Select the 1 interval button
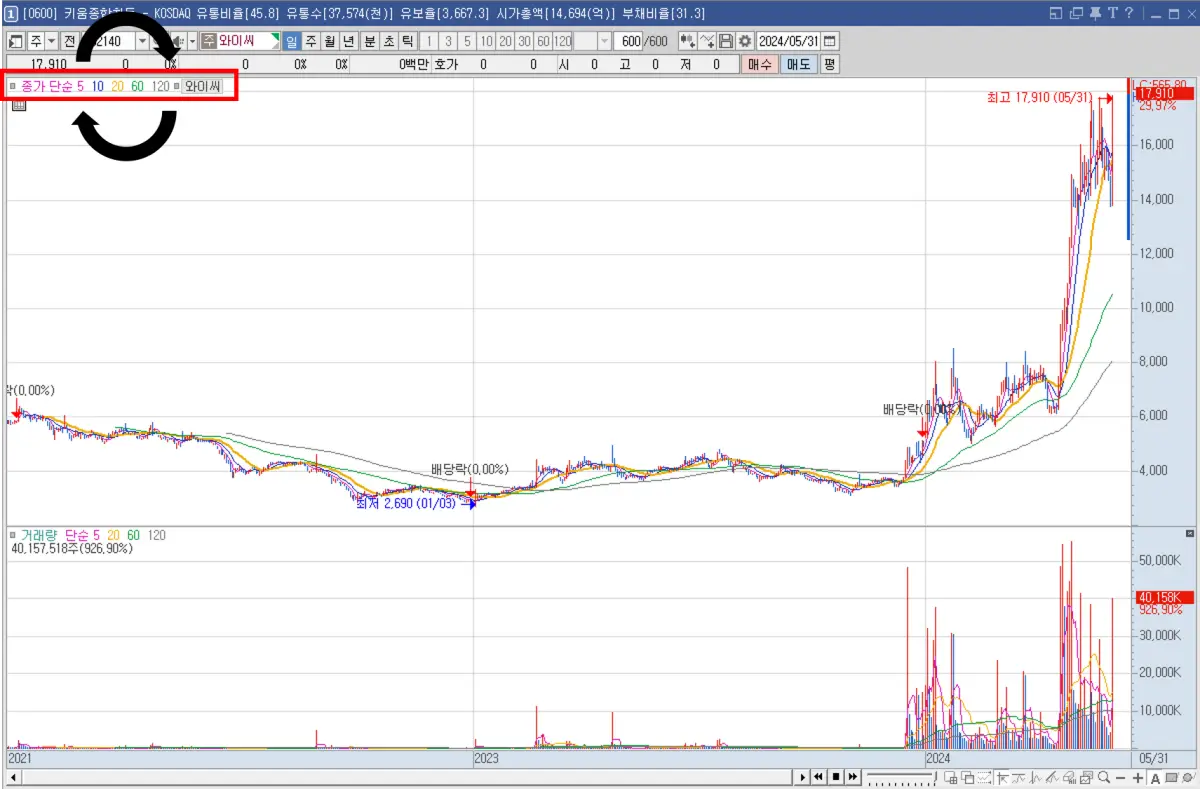 pyautogui.click(x=429, y=41)
